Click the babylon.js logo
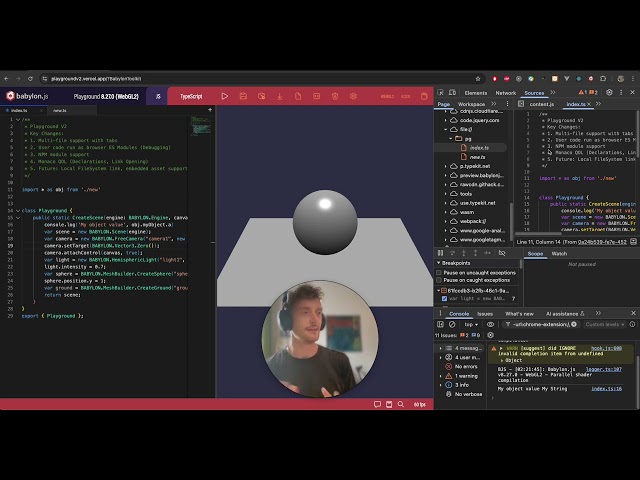This screenshot has width=640, height=480. coord(27,96)
